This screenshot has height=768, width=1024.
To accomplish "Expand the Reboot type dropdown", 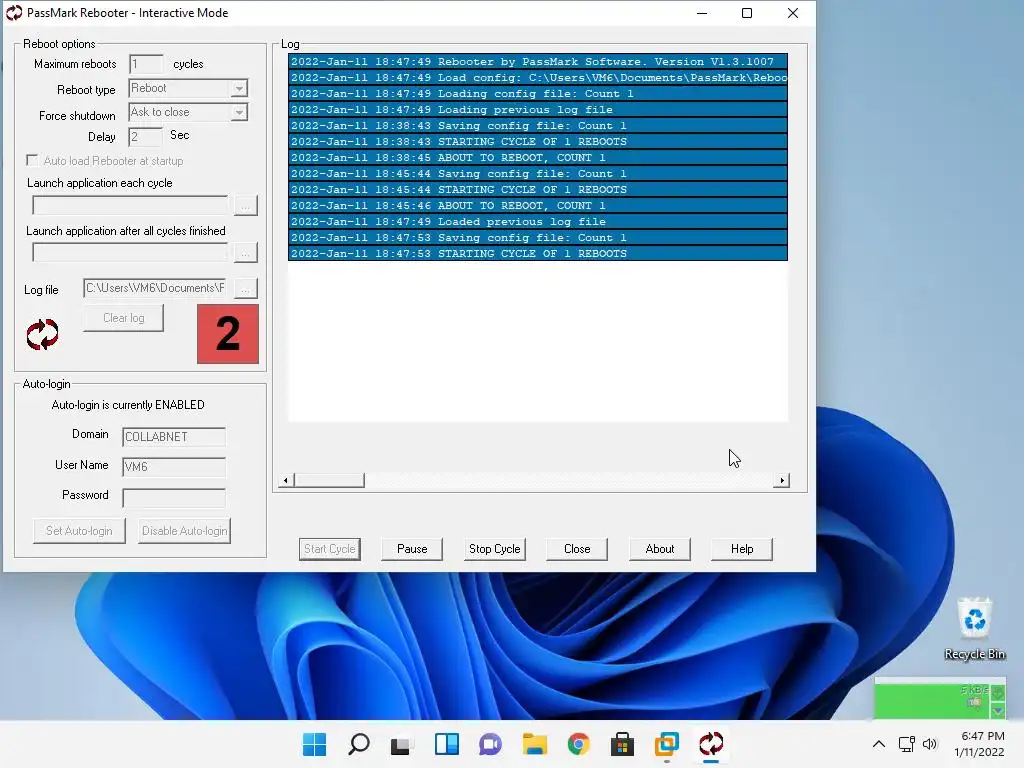I will [240, 89].
